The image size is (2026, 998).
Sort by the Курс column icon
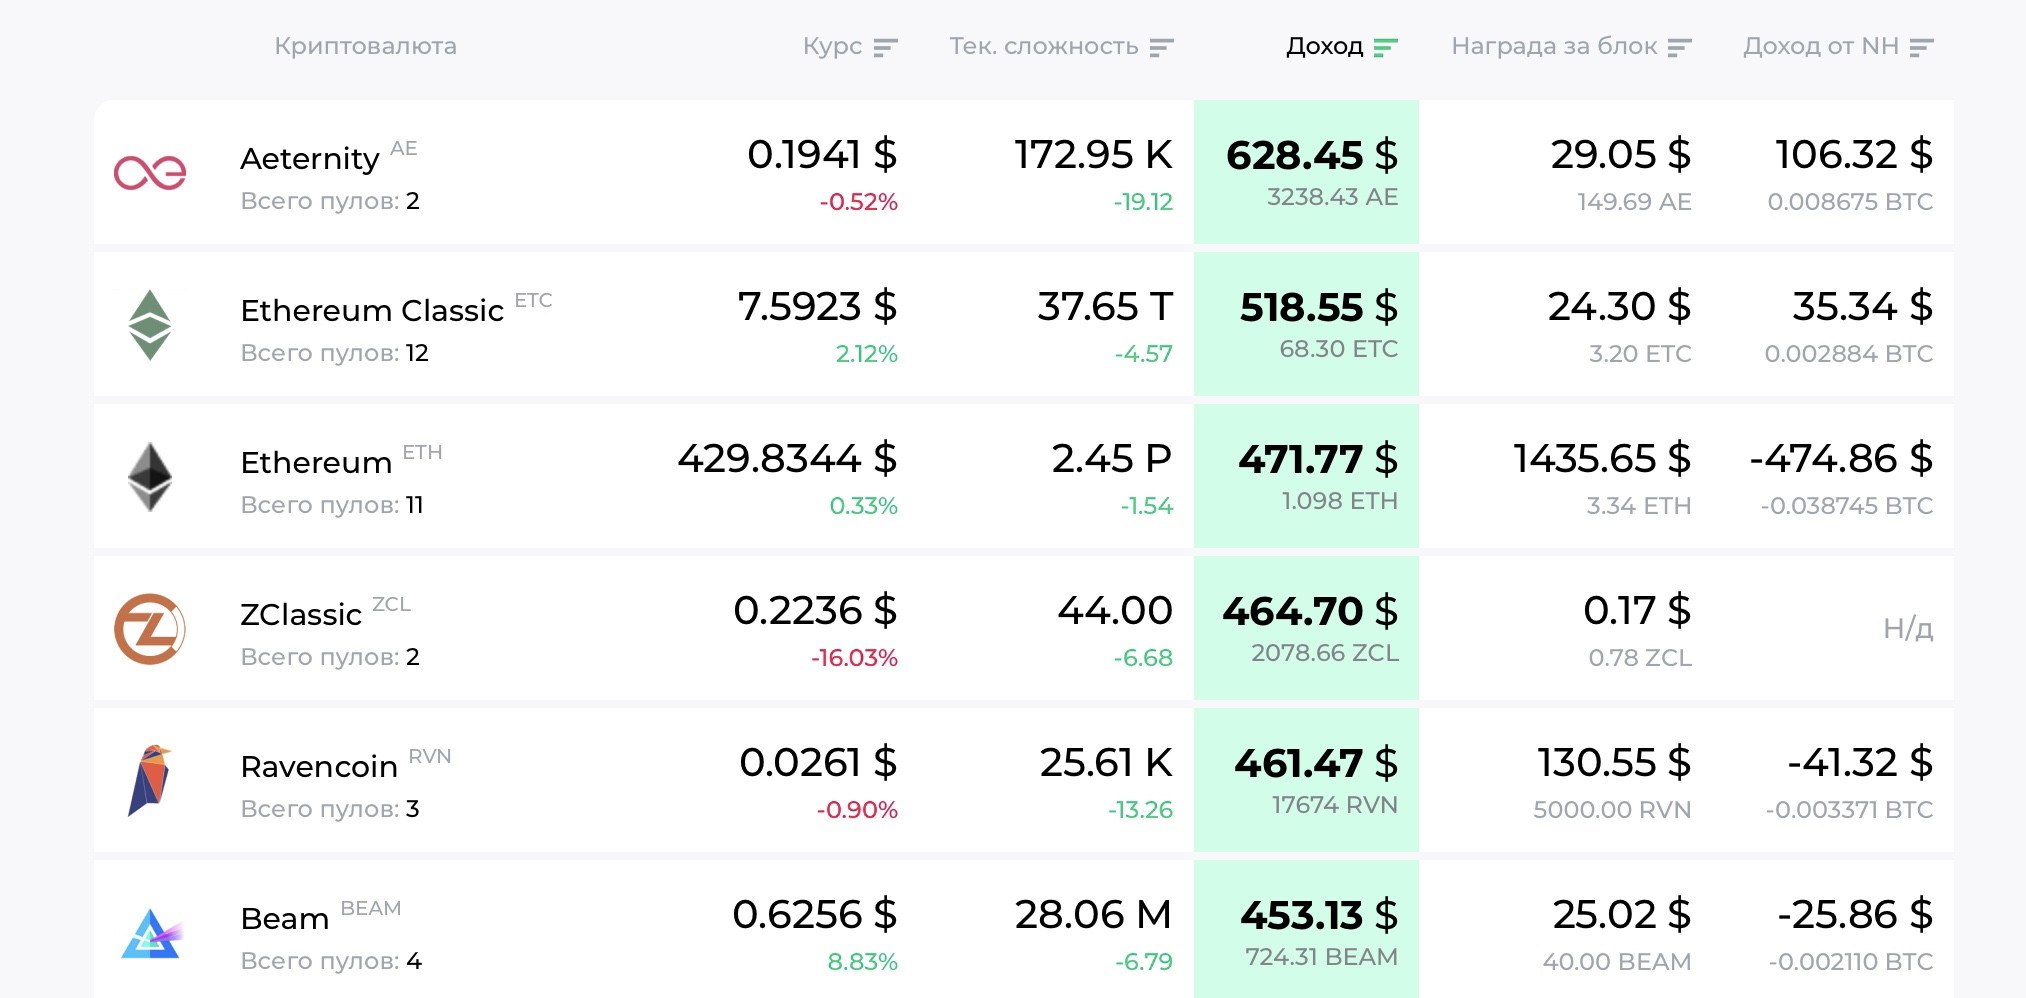(885, 47)
